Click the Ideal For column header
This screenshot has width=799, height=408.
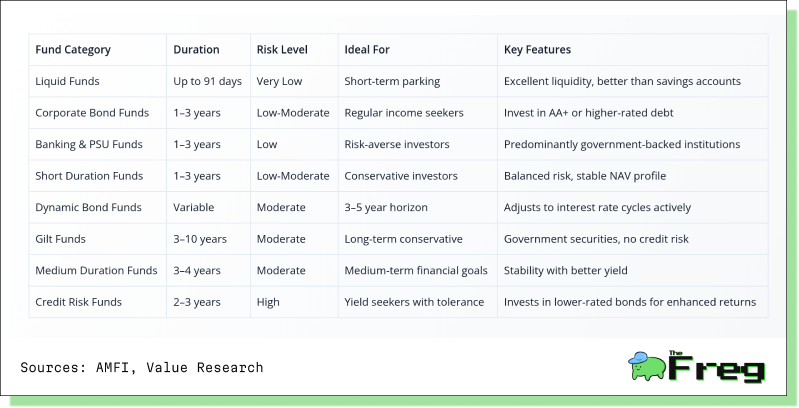click(x=367, y=50)
